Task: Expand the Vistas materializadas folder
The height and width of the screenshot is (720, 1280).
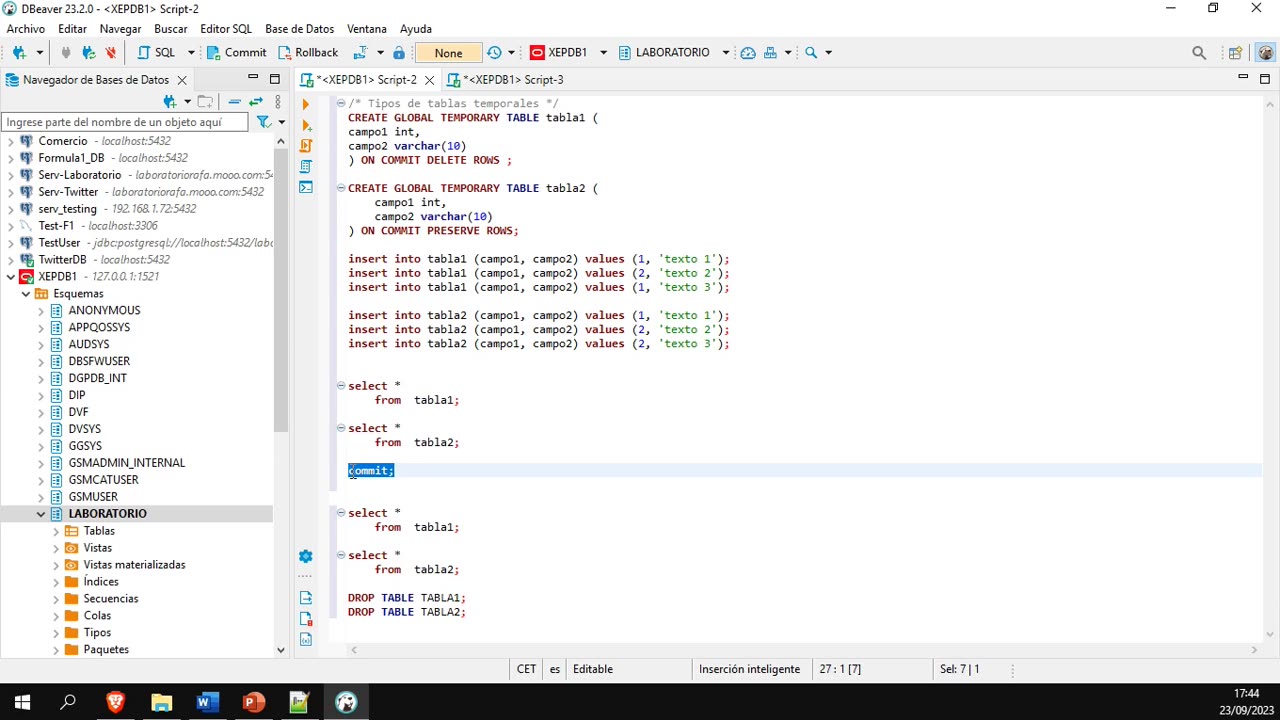Action: [56, 565]
